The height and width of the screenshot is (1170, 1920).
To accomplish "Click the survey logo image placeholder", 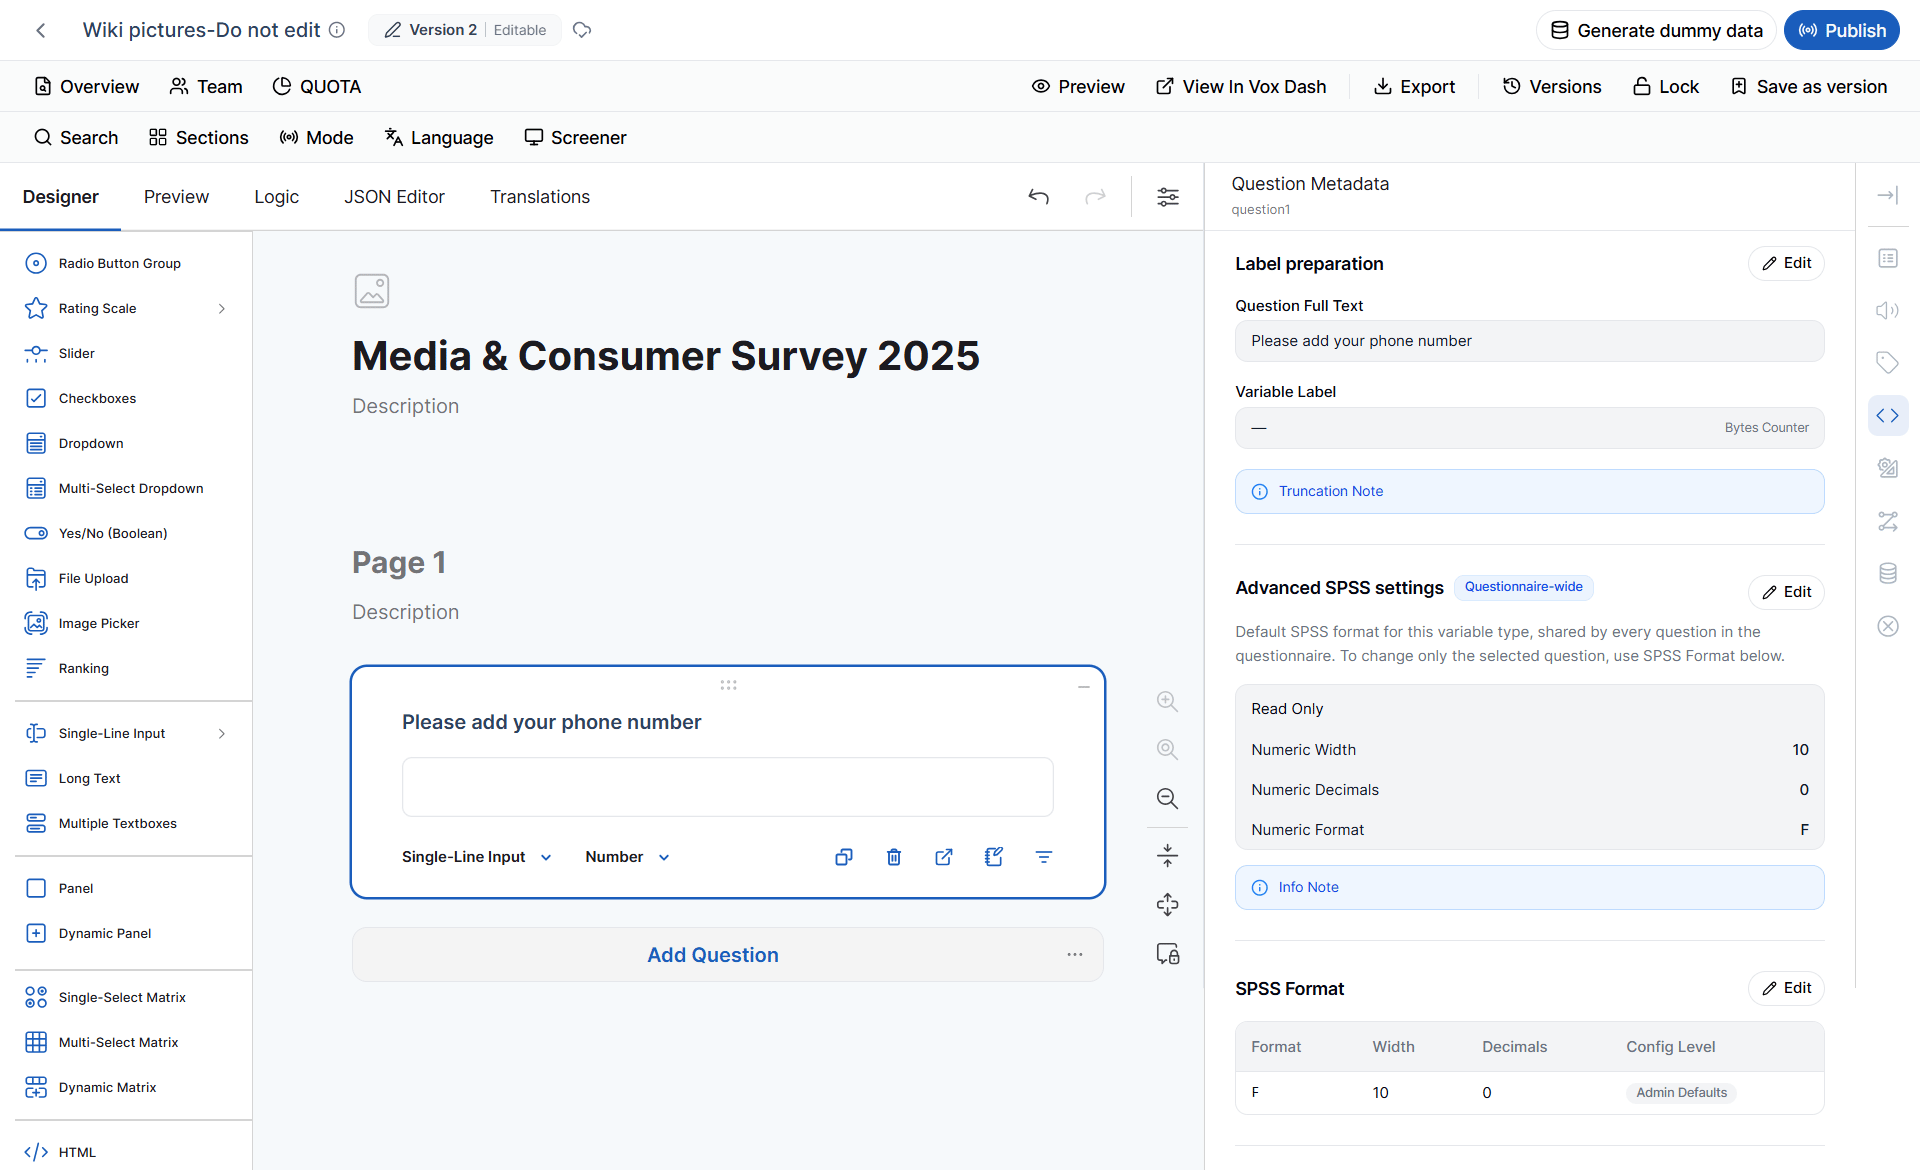I will click(x=372, y=291).
